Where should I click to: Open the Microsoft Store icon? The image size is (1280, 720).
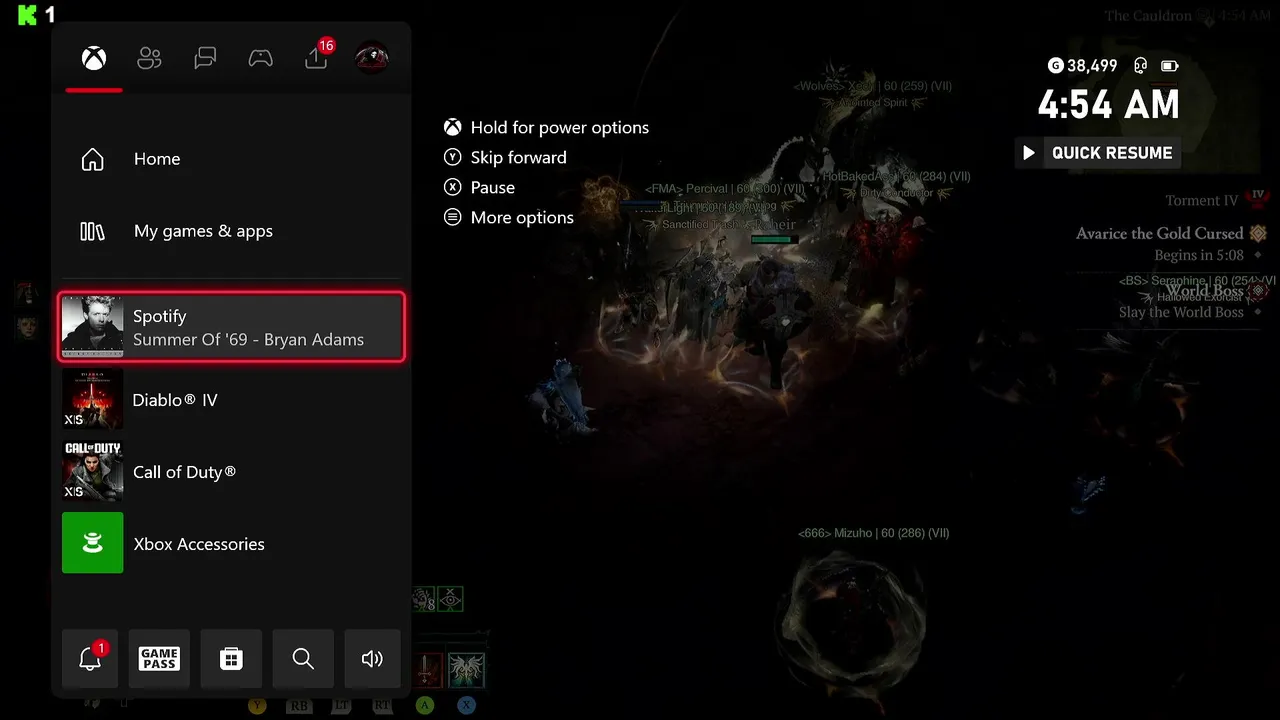(x=231, y=658)
